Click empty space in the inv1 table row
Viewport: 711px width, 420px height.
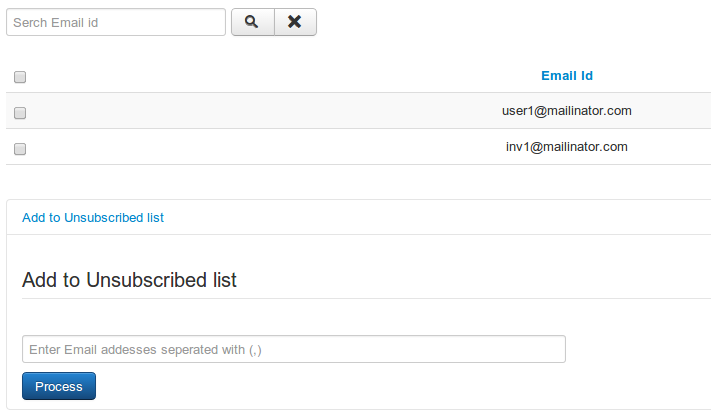coord(250,148)
